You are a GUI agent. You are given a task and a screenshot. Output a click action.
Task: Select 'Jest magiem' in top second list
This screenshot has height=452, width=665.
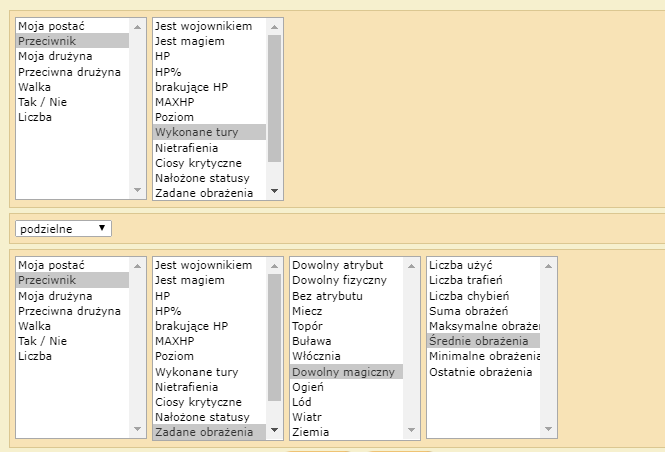[x=210, y=41]
